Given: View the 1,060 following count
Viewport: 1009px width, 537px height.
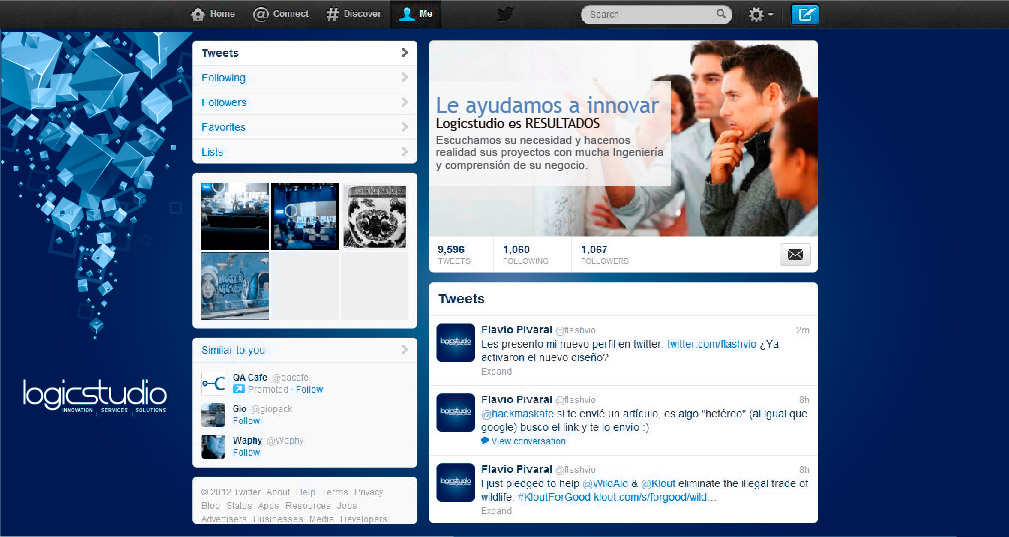Looking at the screenshot, I should click(526, 255).
